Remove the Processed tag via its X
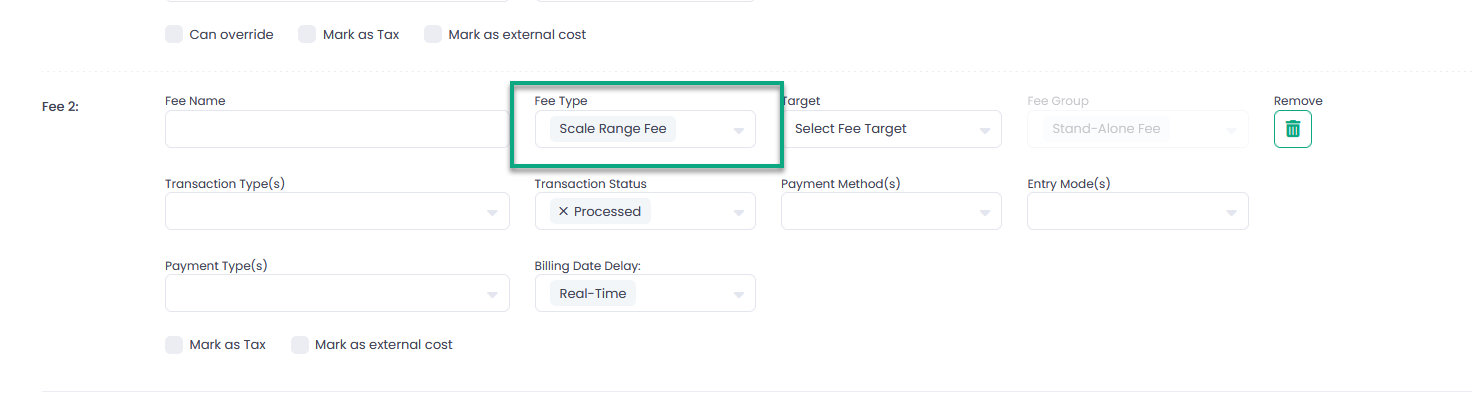Screen dimensions: 1472x416 564,212
